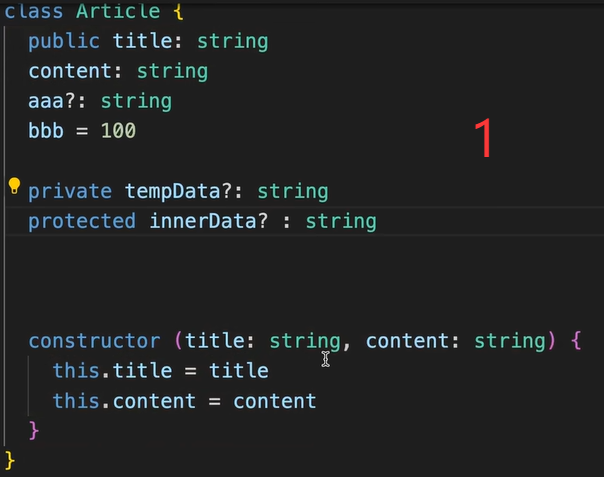The width and height of the screenshot is (604, 477).
Task: Click the public keyword before title
Action: click(x=64, y=41)
